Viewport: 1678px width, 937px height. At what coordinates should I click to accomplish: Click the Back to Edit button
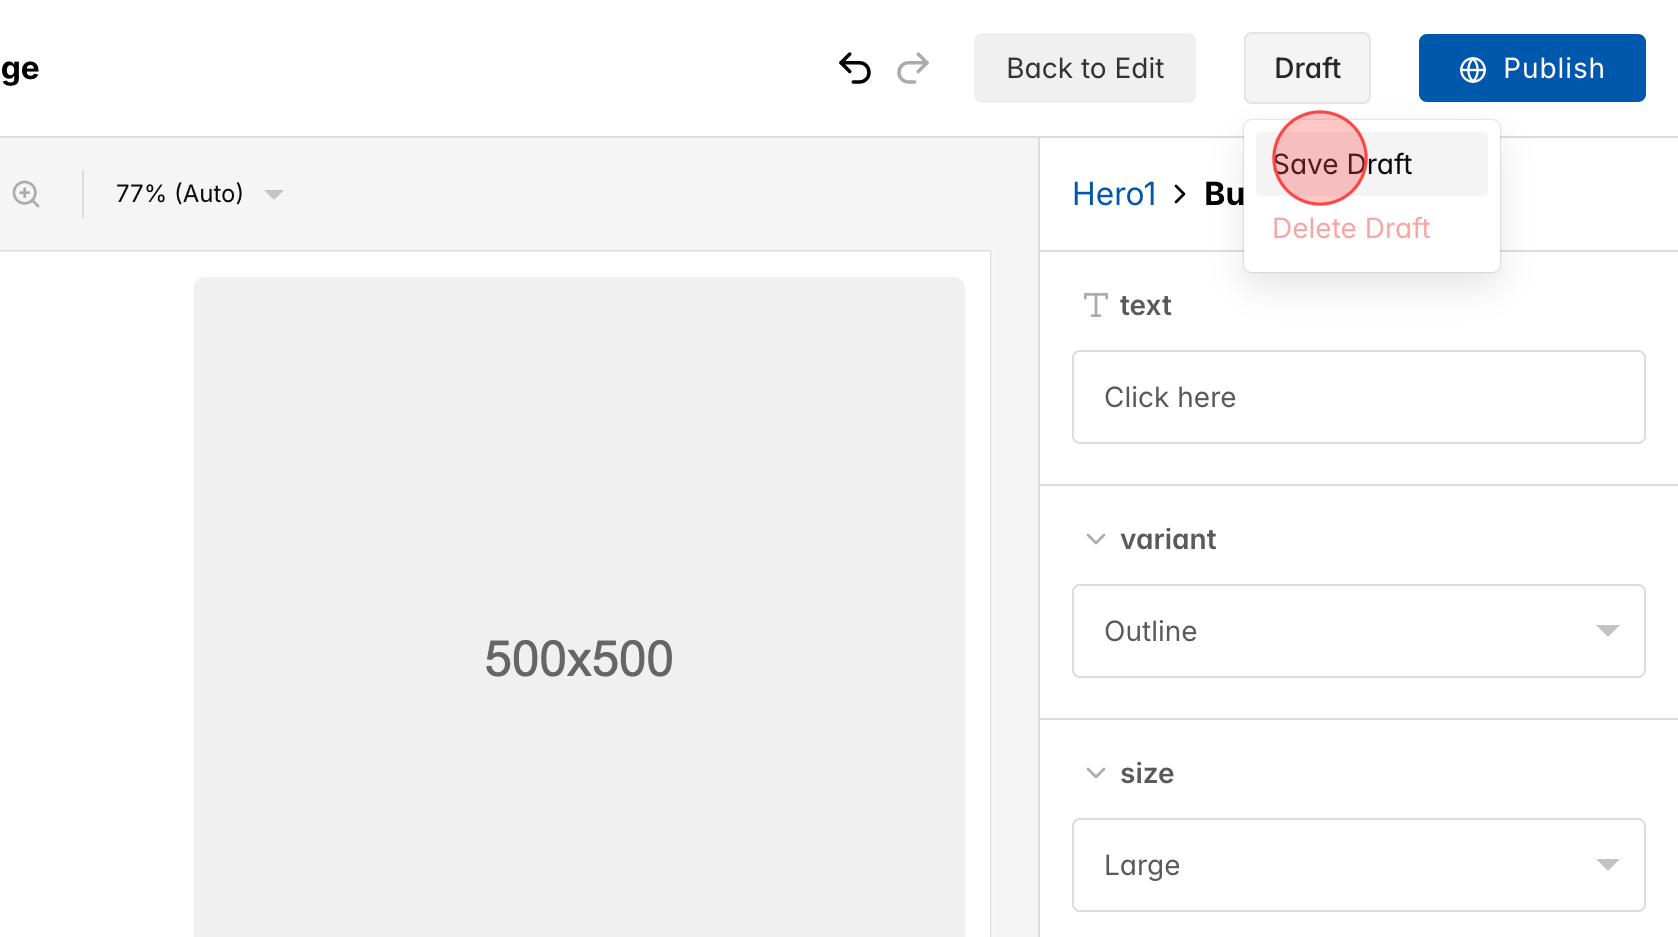coord(1084,67)
